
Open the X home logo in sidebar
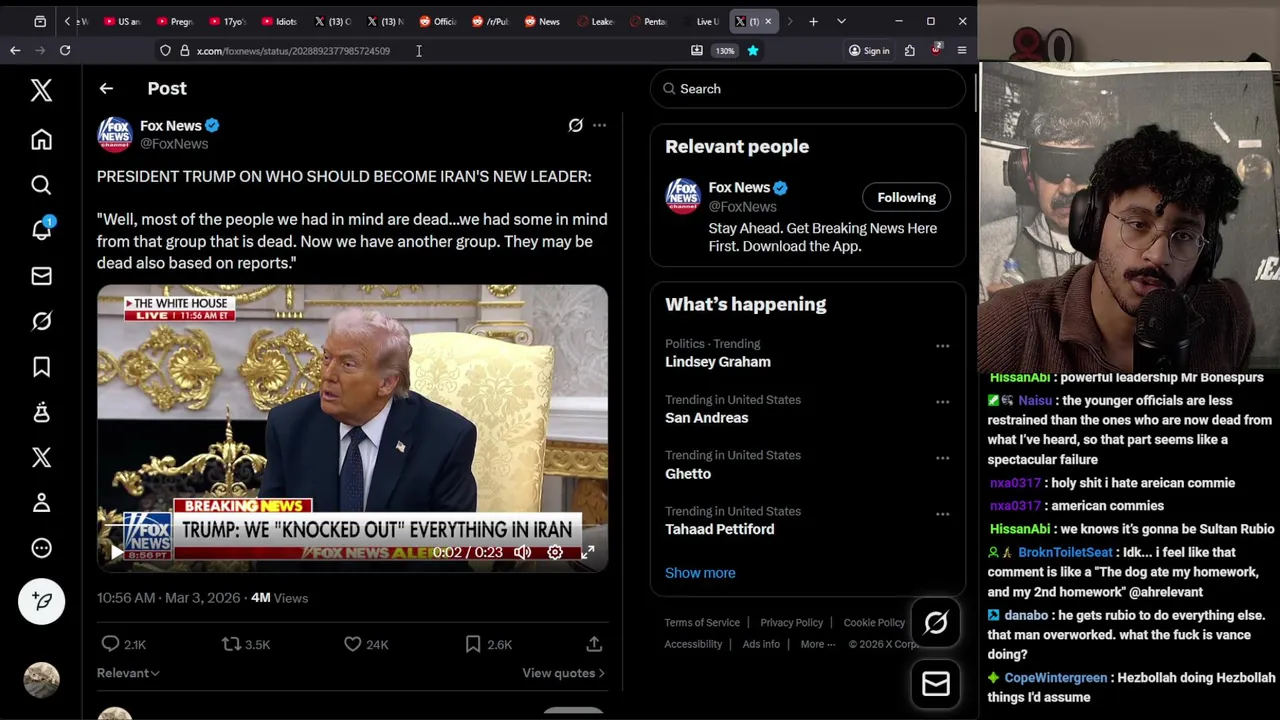pyautogui.click(x=41, y=90)
